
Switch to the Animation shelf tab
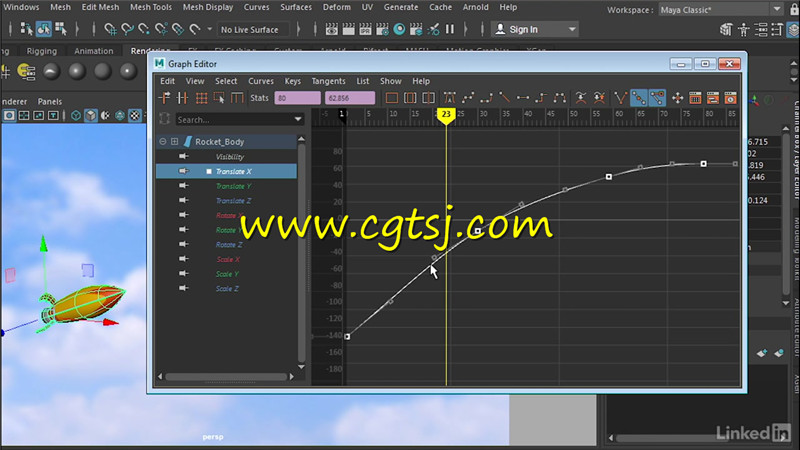(x=93, y=51)
